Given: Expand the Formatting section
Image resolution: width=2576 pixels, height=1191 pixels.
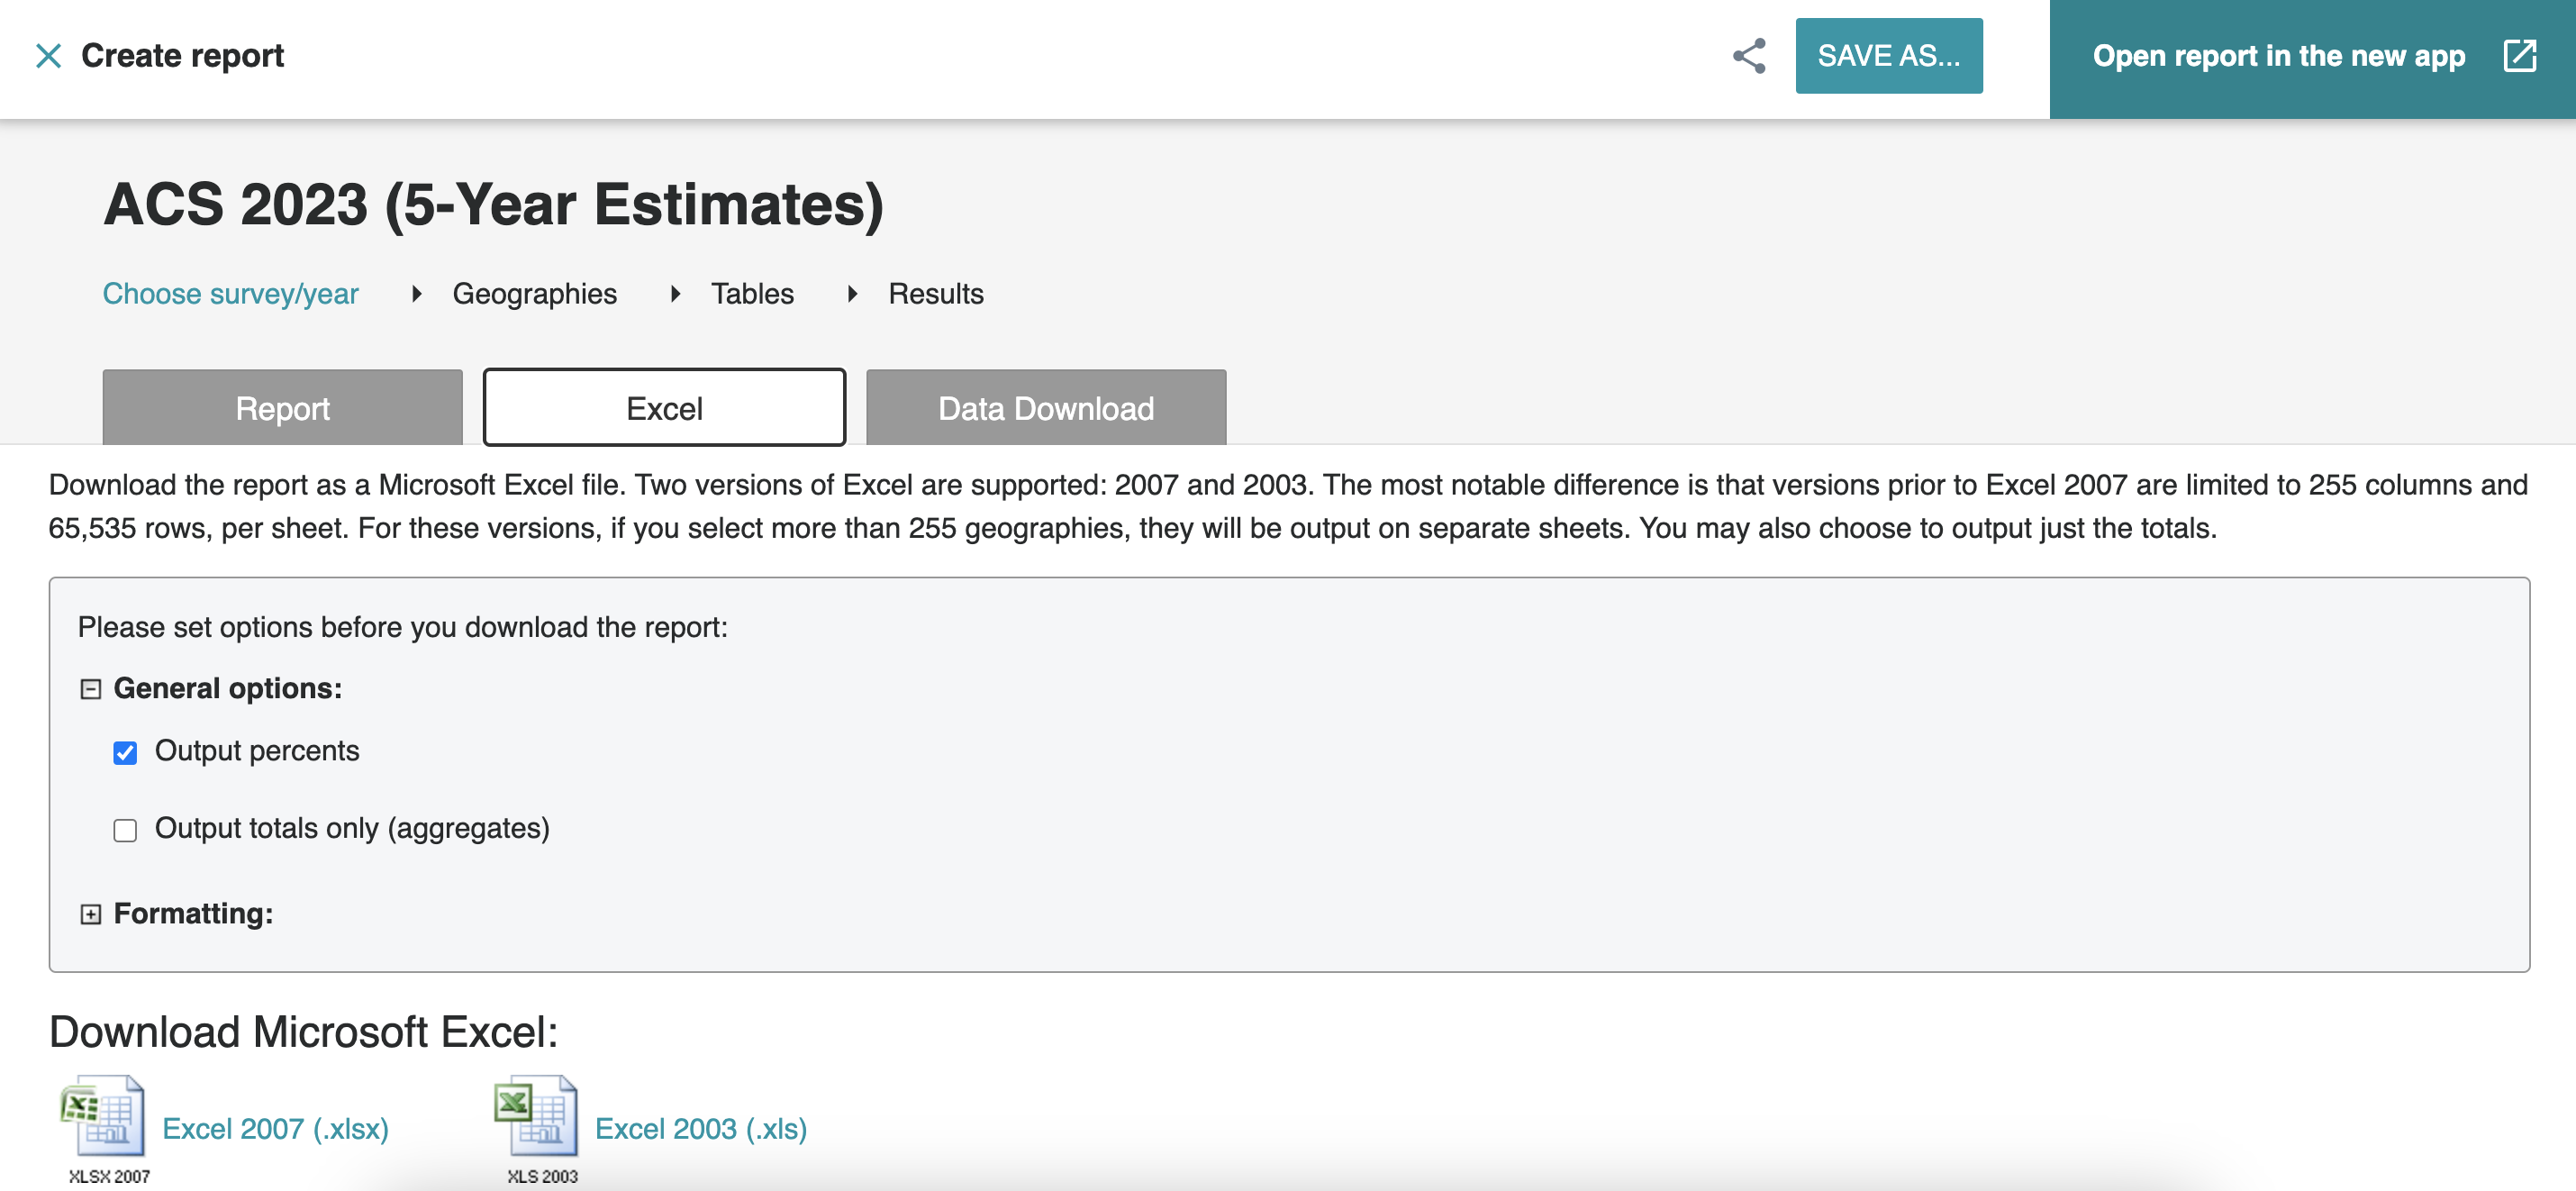Looking at the screenshot, I should tap(91, 914).
